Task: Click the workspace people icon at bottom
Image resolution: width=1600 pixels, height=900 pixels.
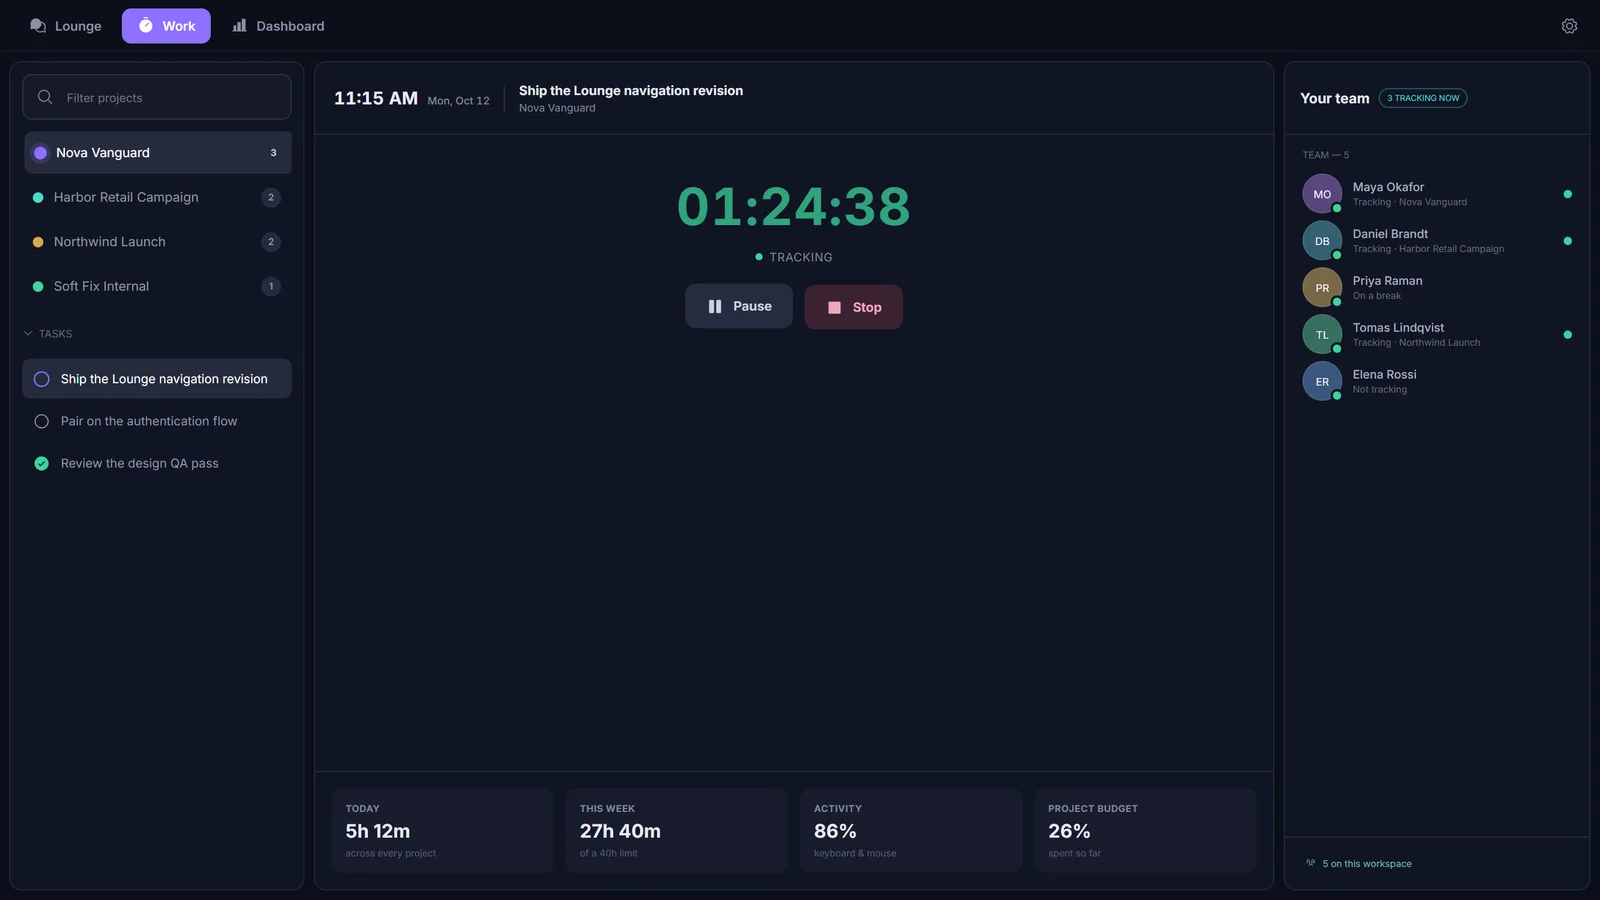Action: 1310,863
